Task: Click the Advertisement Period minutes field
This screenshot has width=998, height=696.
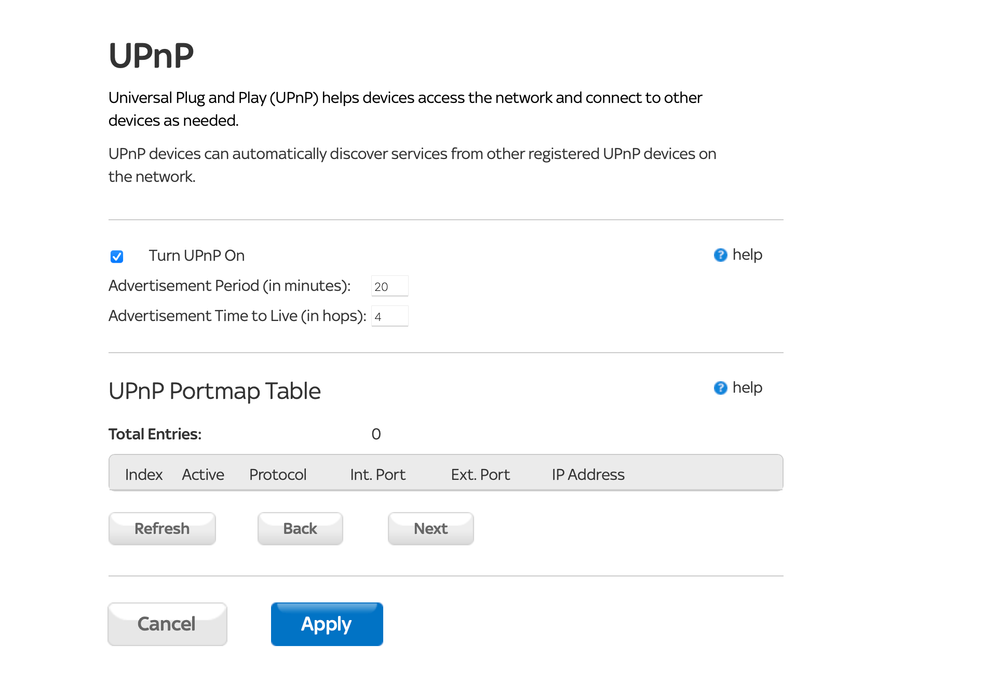Action: [x=389, y=287]
